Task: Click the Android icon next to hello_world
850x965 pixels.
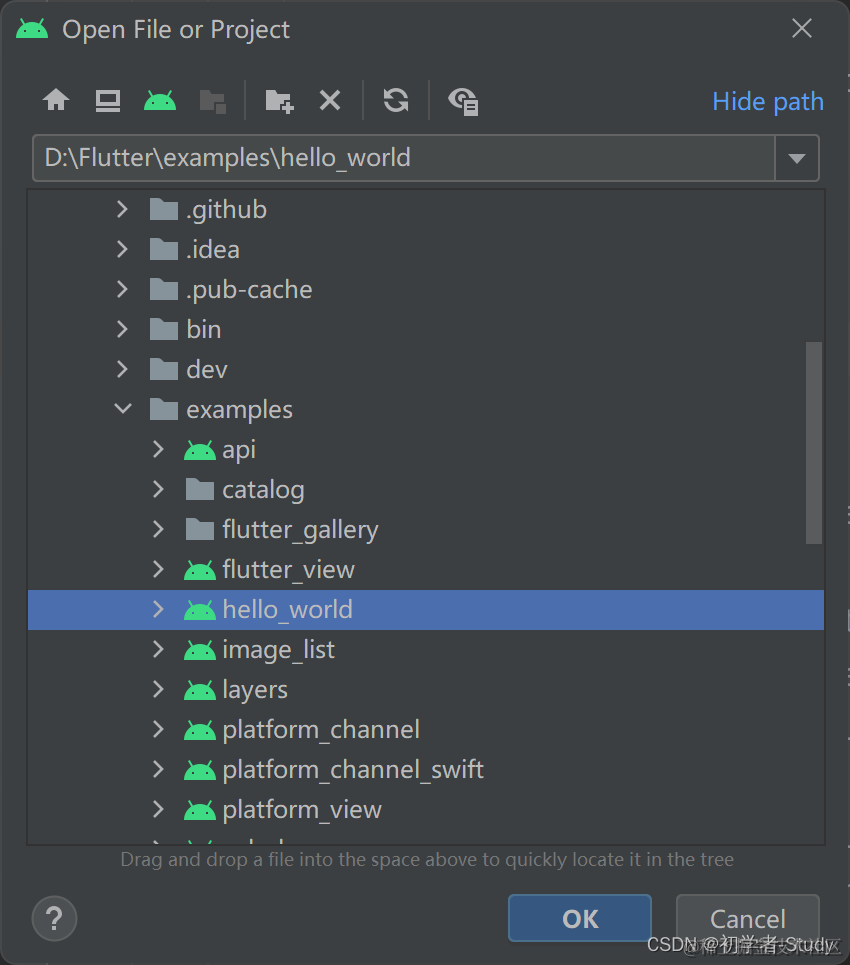Action: pos(199,611)
